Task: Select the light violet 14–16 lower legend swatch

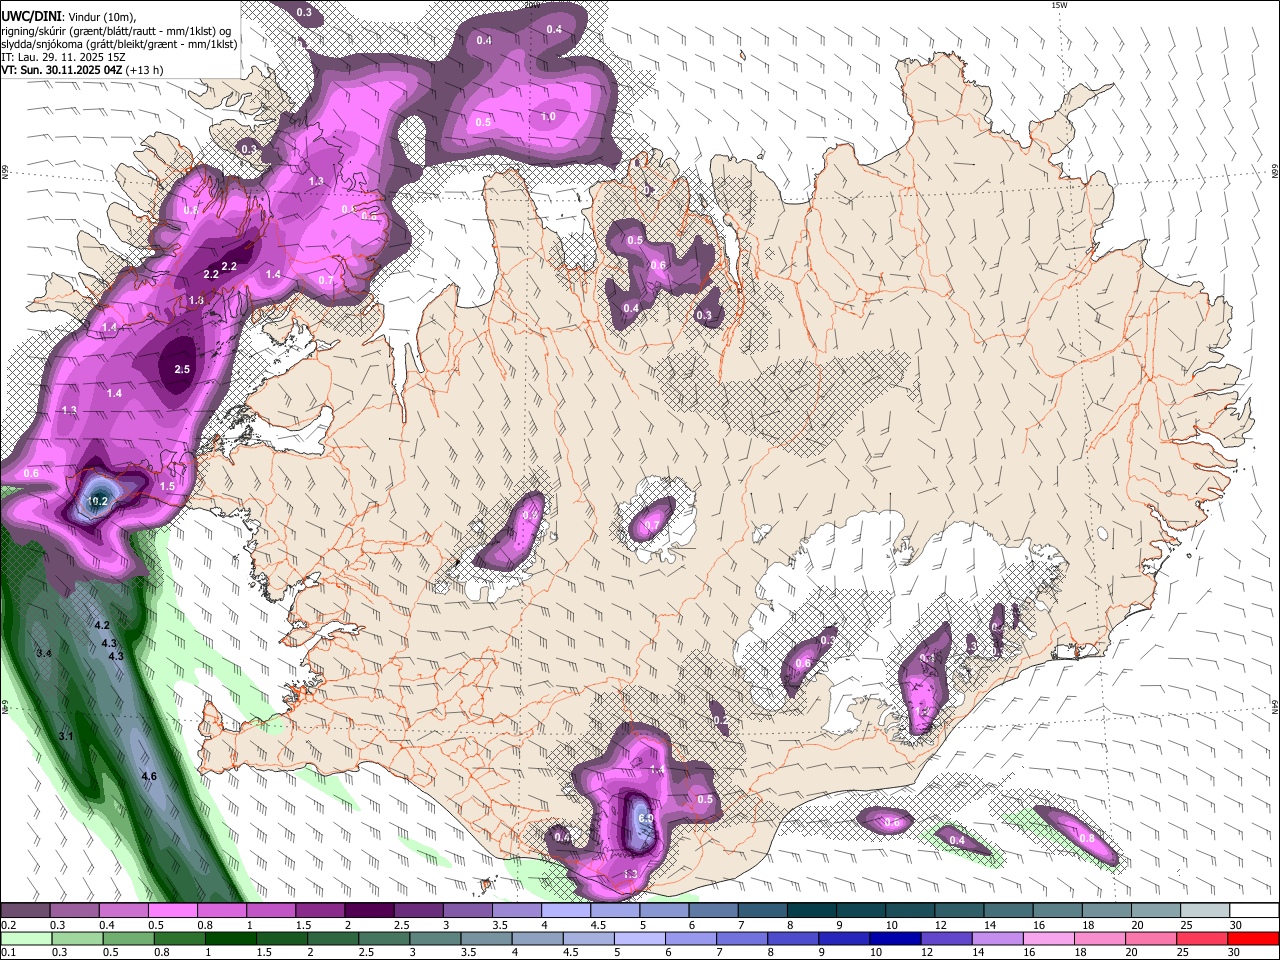Action: coord(997,938)
